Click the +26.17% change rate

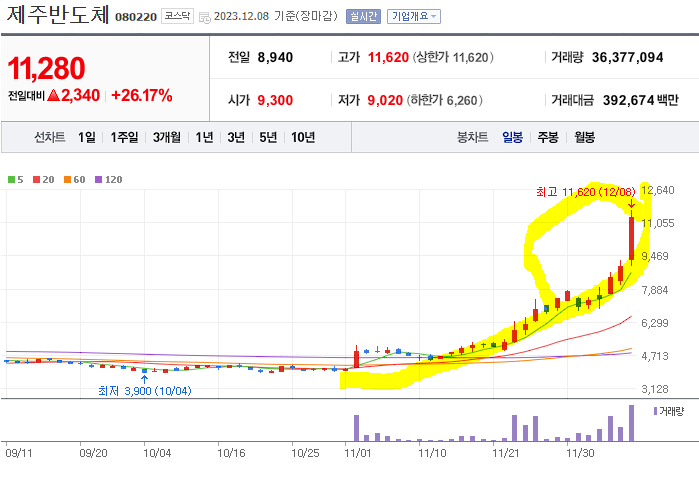pos(142,95)
